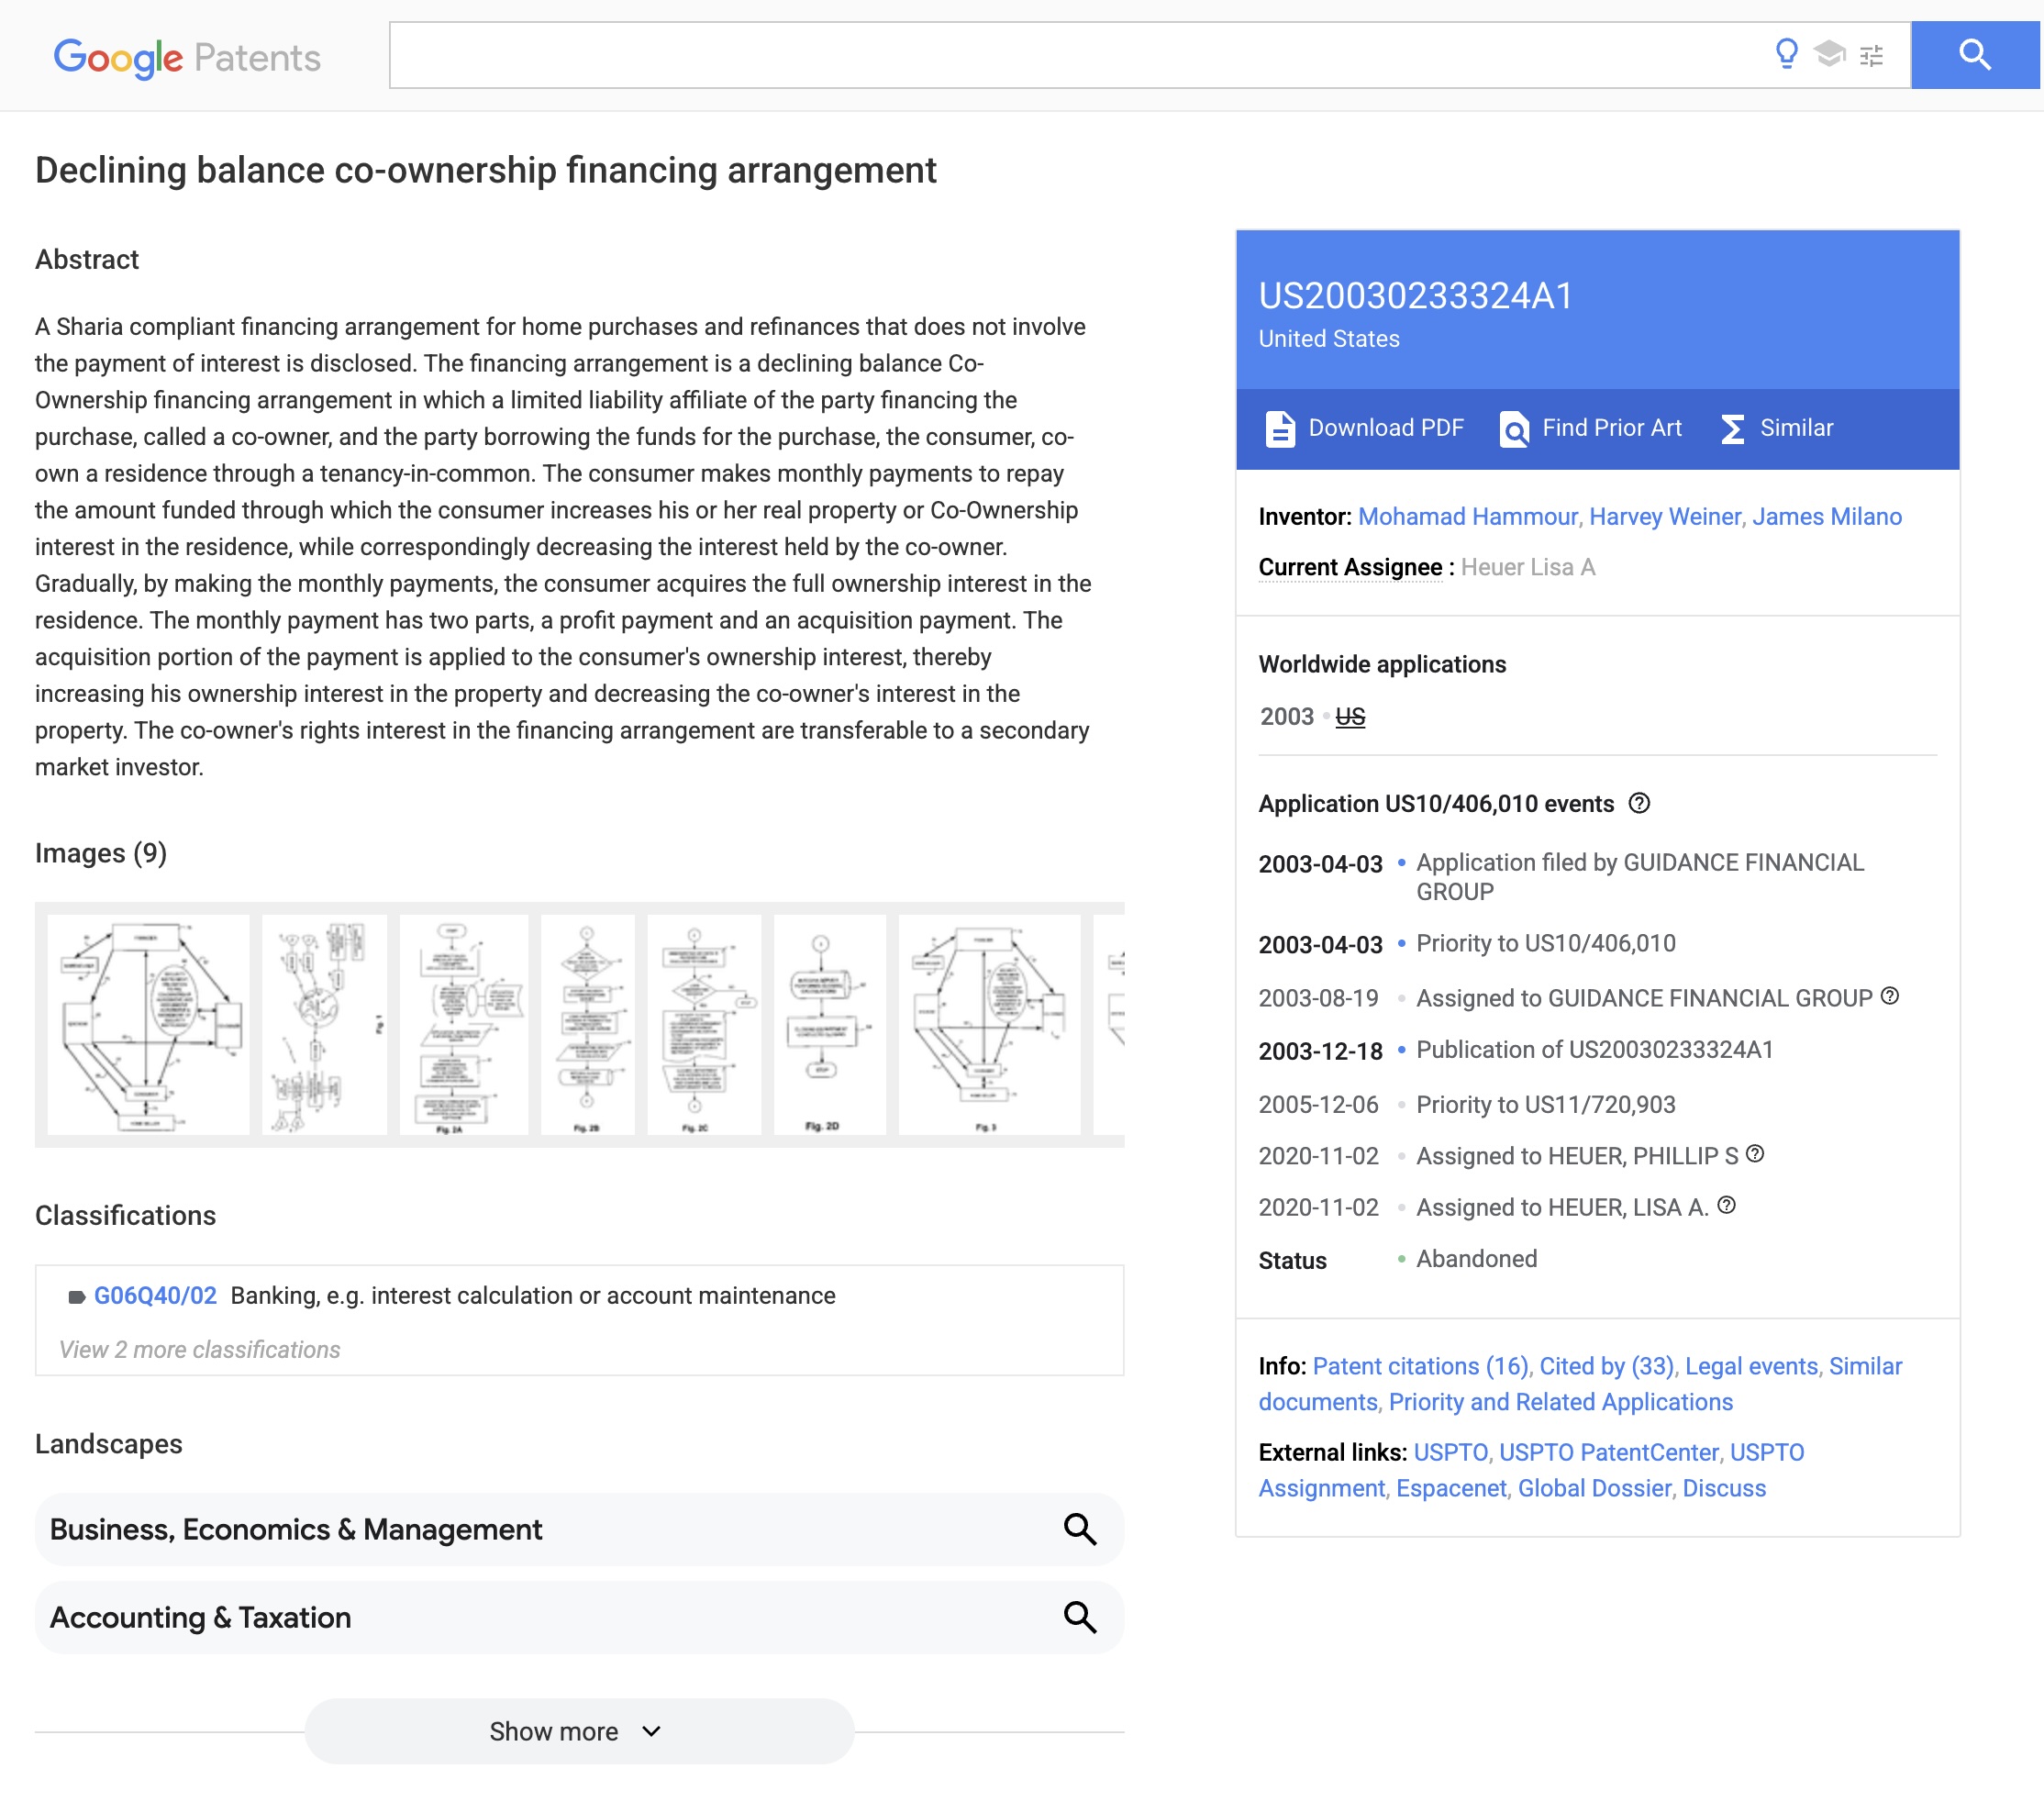Click the Download PDF document icon

click(x=1280, y=428)
